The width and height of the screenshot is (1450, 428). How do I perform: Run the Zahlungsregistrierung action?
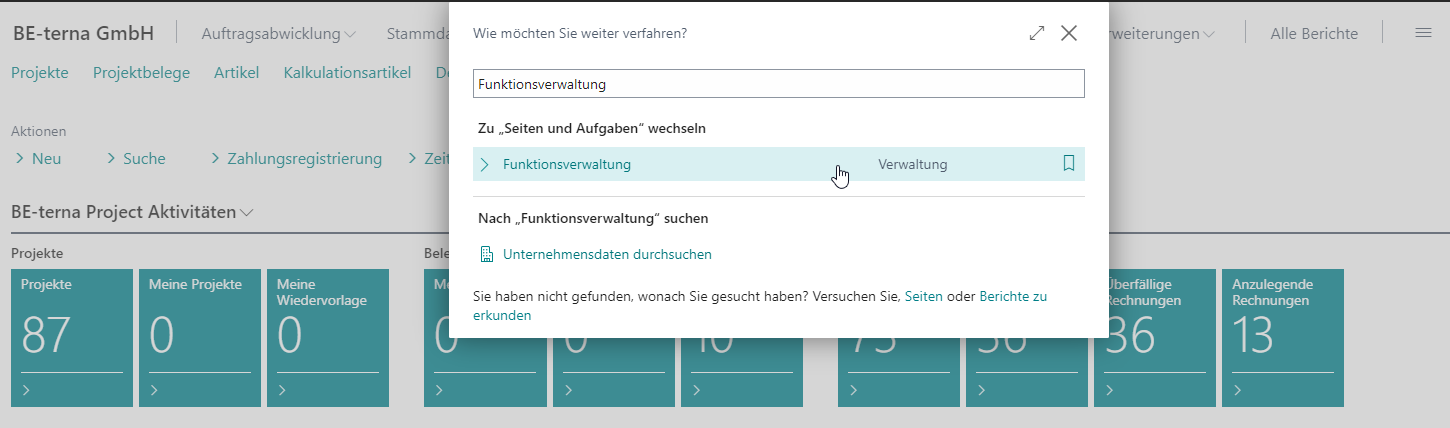[x=304, y=158]
